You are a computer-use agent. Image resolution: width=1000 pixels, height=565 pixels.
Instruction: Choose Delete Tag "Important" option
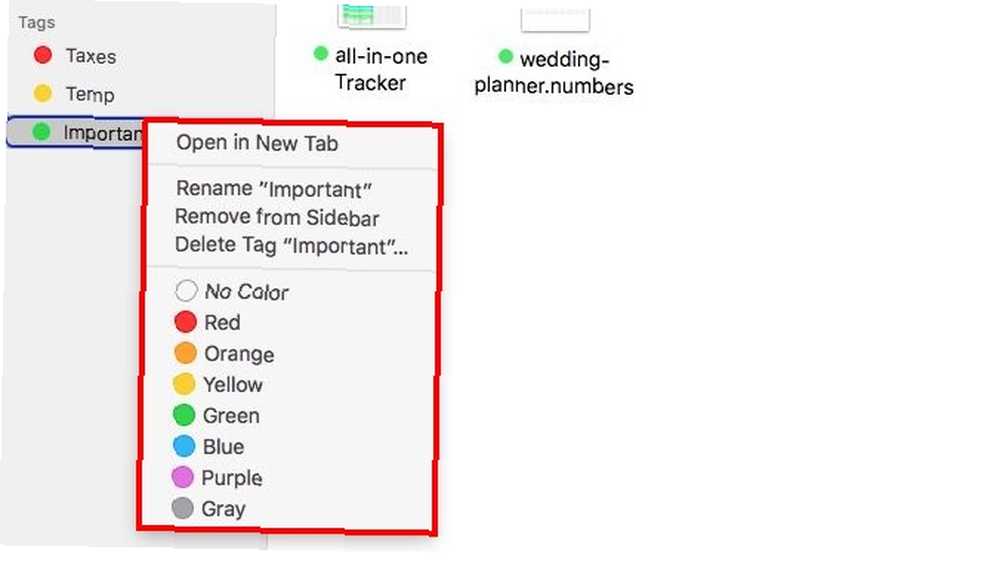pyautogui.click(x=291, y=246)
